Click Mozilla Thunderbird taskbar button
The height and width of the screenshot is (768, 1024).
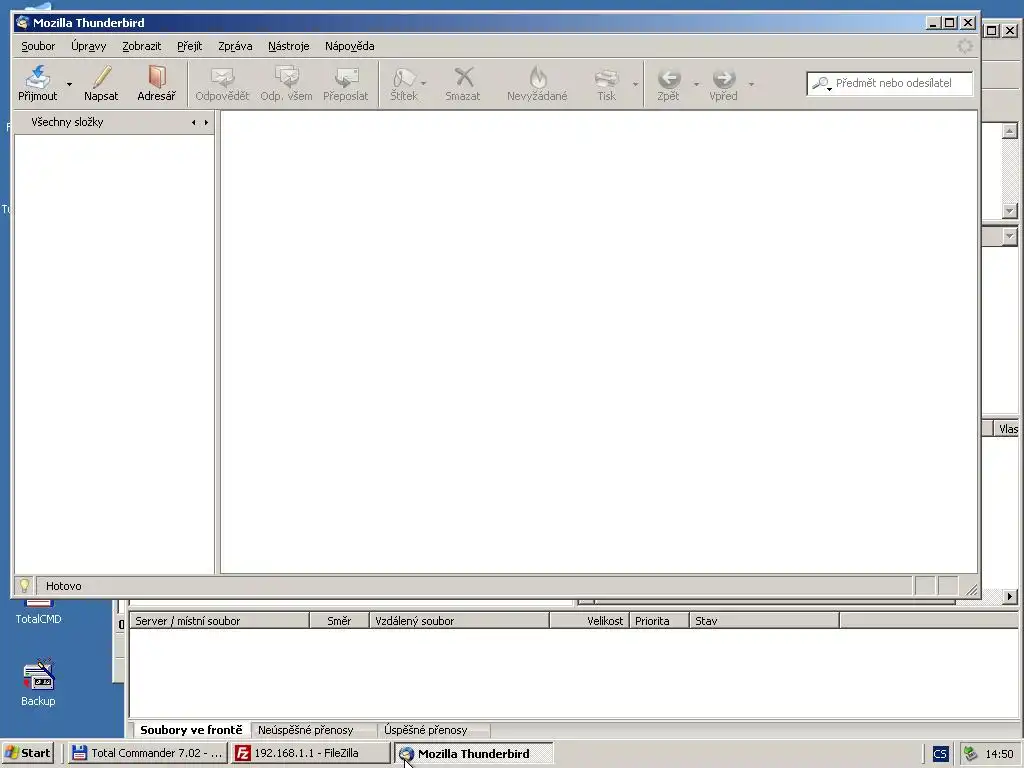pyautogui.click(x=473, y=753)
